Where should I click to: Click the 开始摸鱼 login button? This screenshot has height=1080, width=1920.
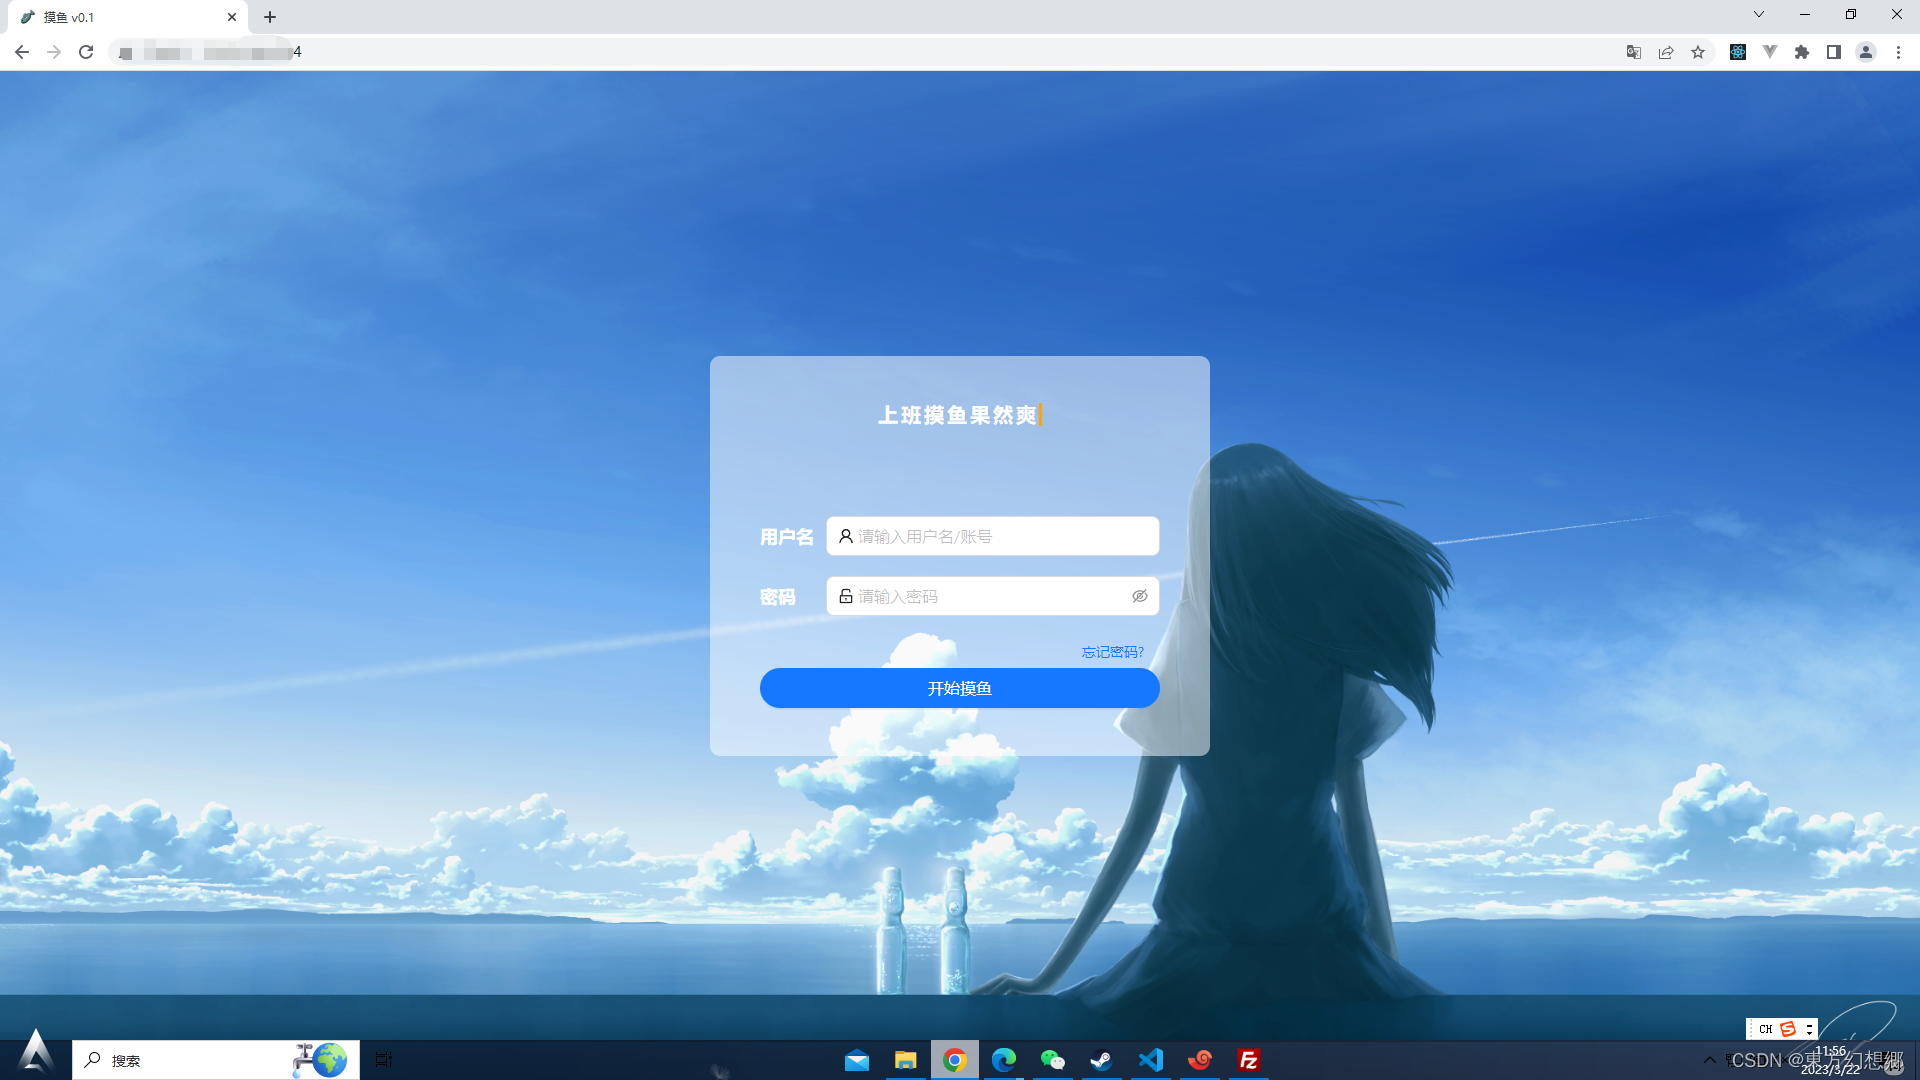click(959, 688)
